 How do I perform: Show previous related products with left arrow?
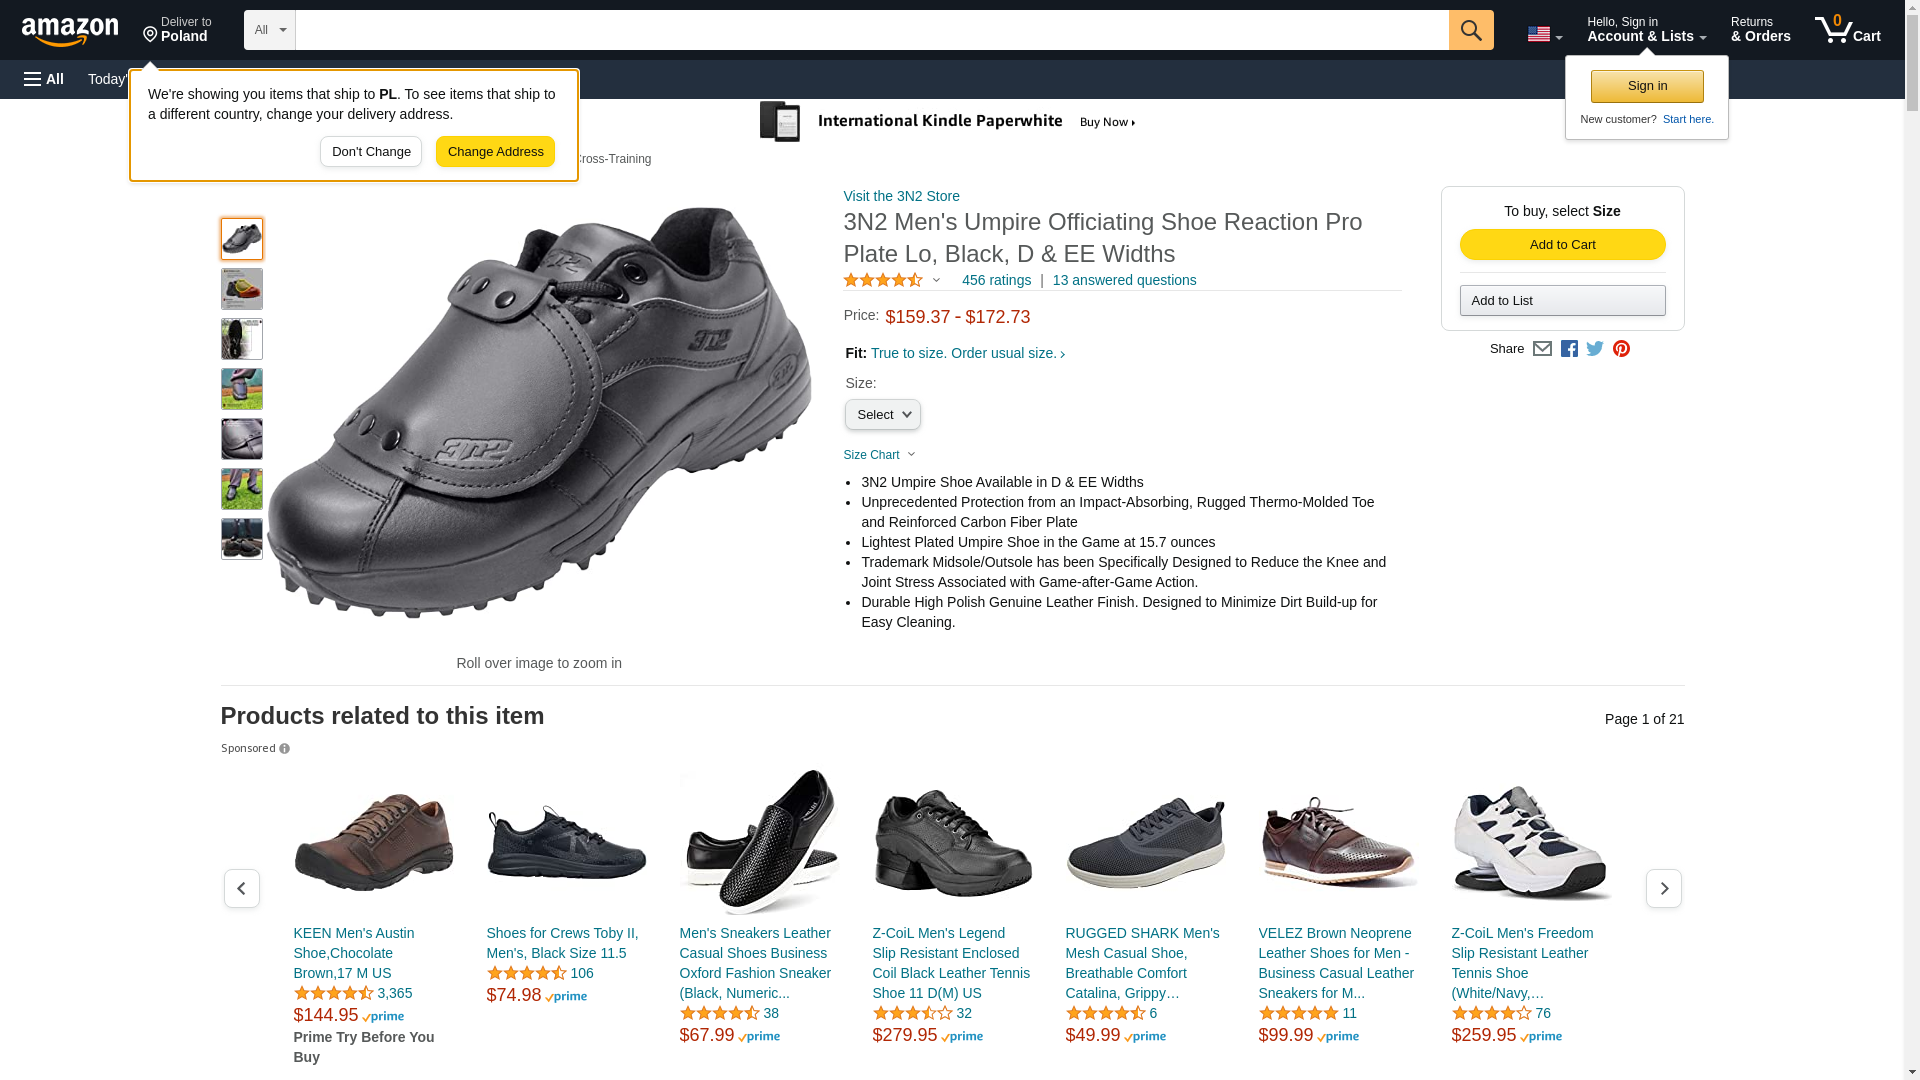tap(241, 888)
